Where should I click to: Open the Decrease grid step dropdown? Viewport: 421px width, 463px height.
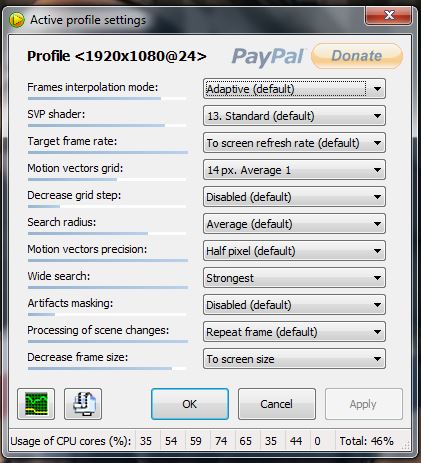[294, 197]
